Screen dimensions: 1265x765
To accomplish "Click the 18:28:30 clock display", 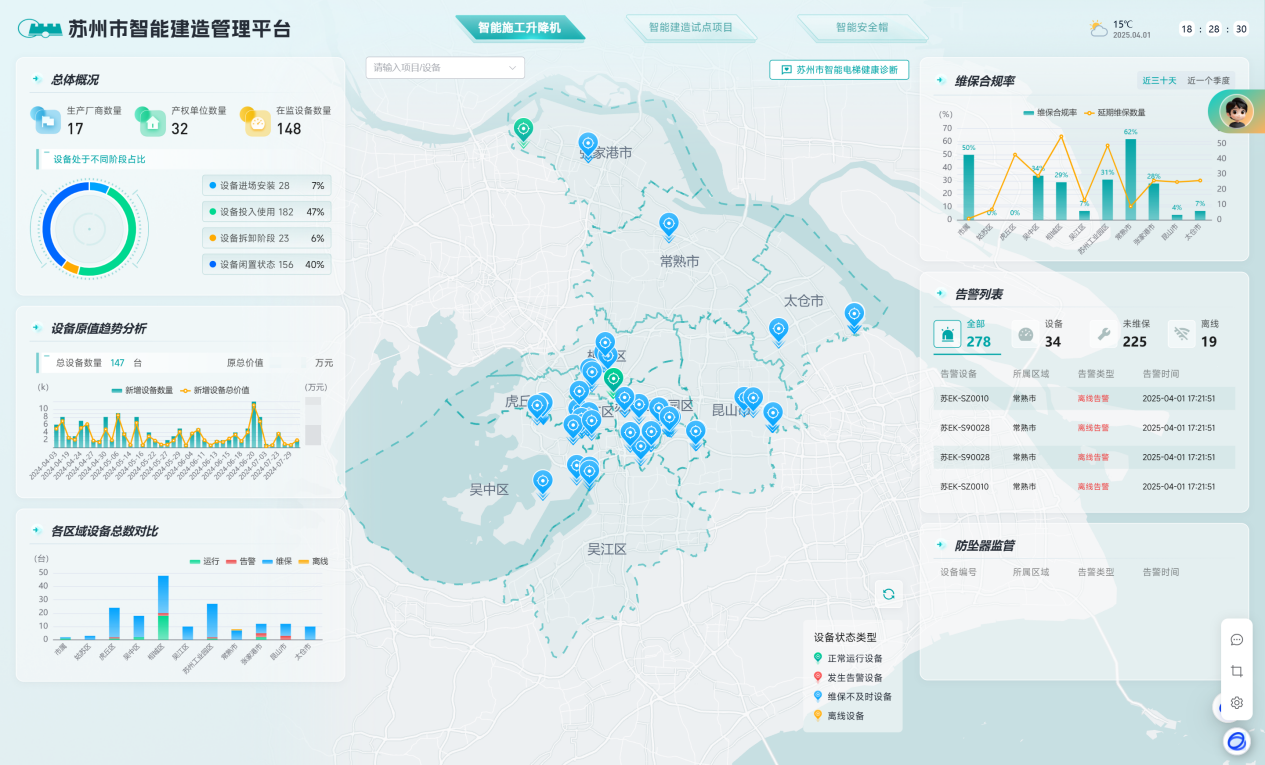I will tap(1214, 29).
